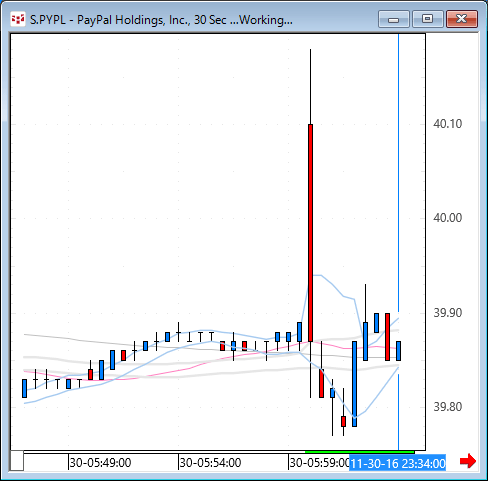Click the highlighted 11-30-16 23:34:00 time label
This screenshot has width=488, height=481.
click(x=398, y=463)
